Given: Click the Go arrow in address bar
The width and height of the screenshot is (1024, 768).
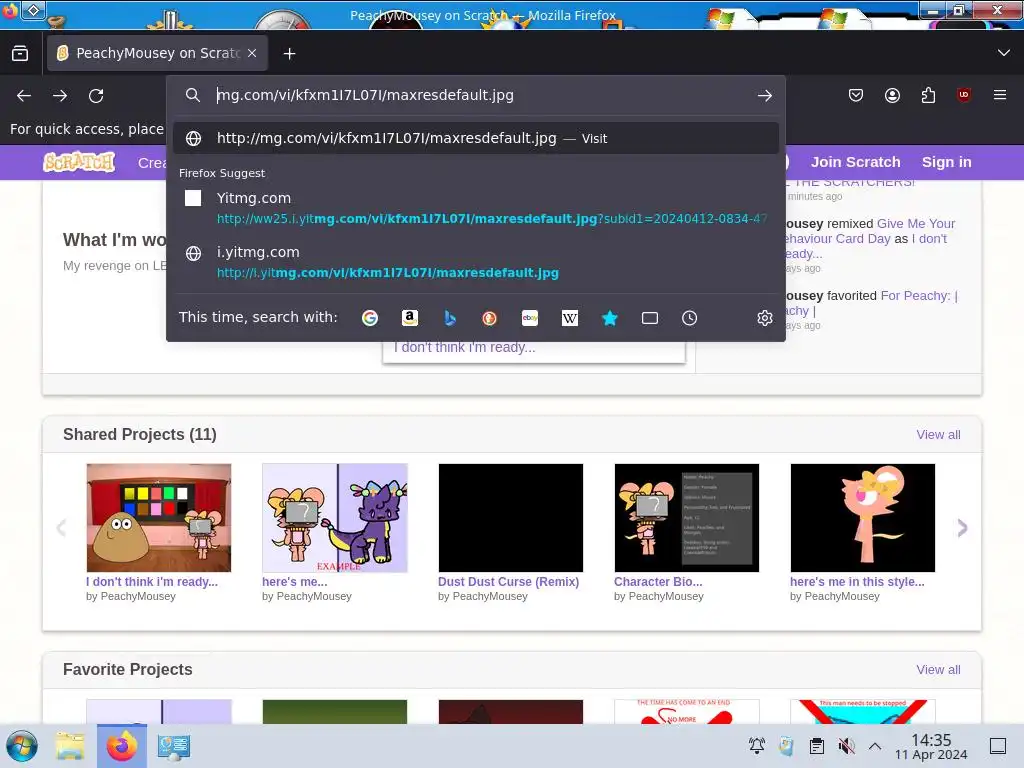Looking at the screenshot, I should (x=765, y=95).
